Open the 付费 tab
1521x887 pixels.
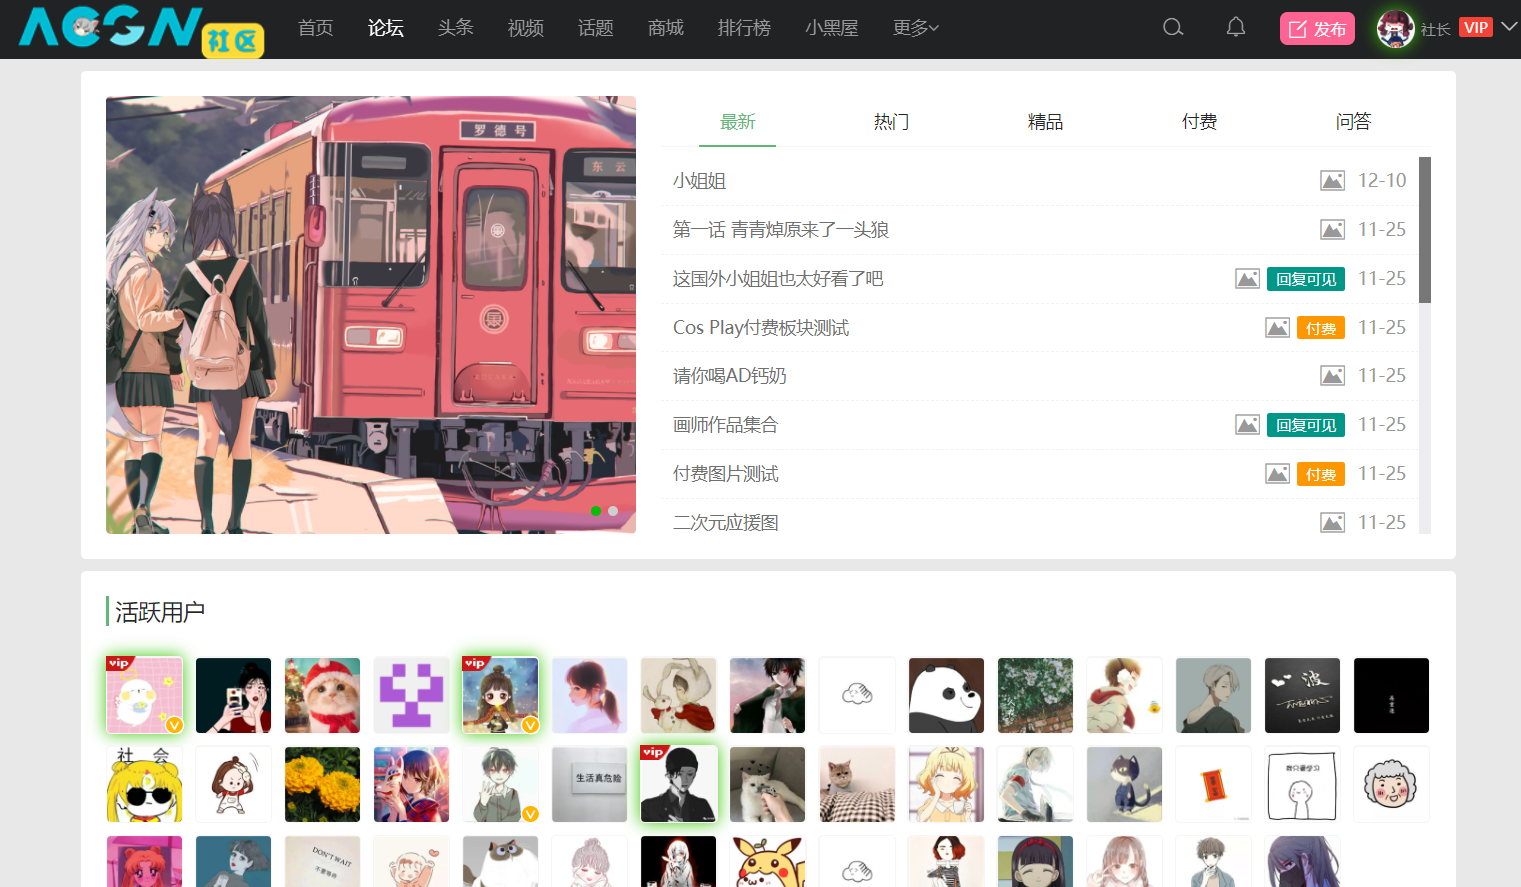(1199, 122)
